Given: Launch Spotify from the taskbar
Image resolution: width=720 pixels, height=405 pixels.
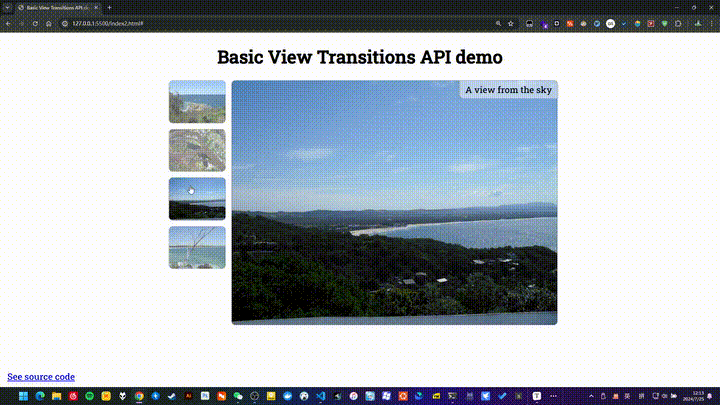Looking at the screenshot, I should point(89,396).
